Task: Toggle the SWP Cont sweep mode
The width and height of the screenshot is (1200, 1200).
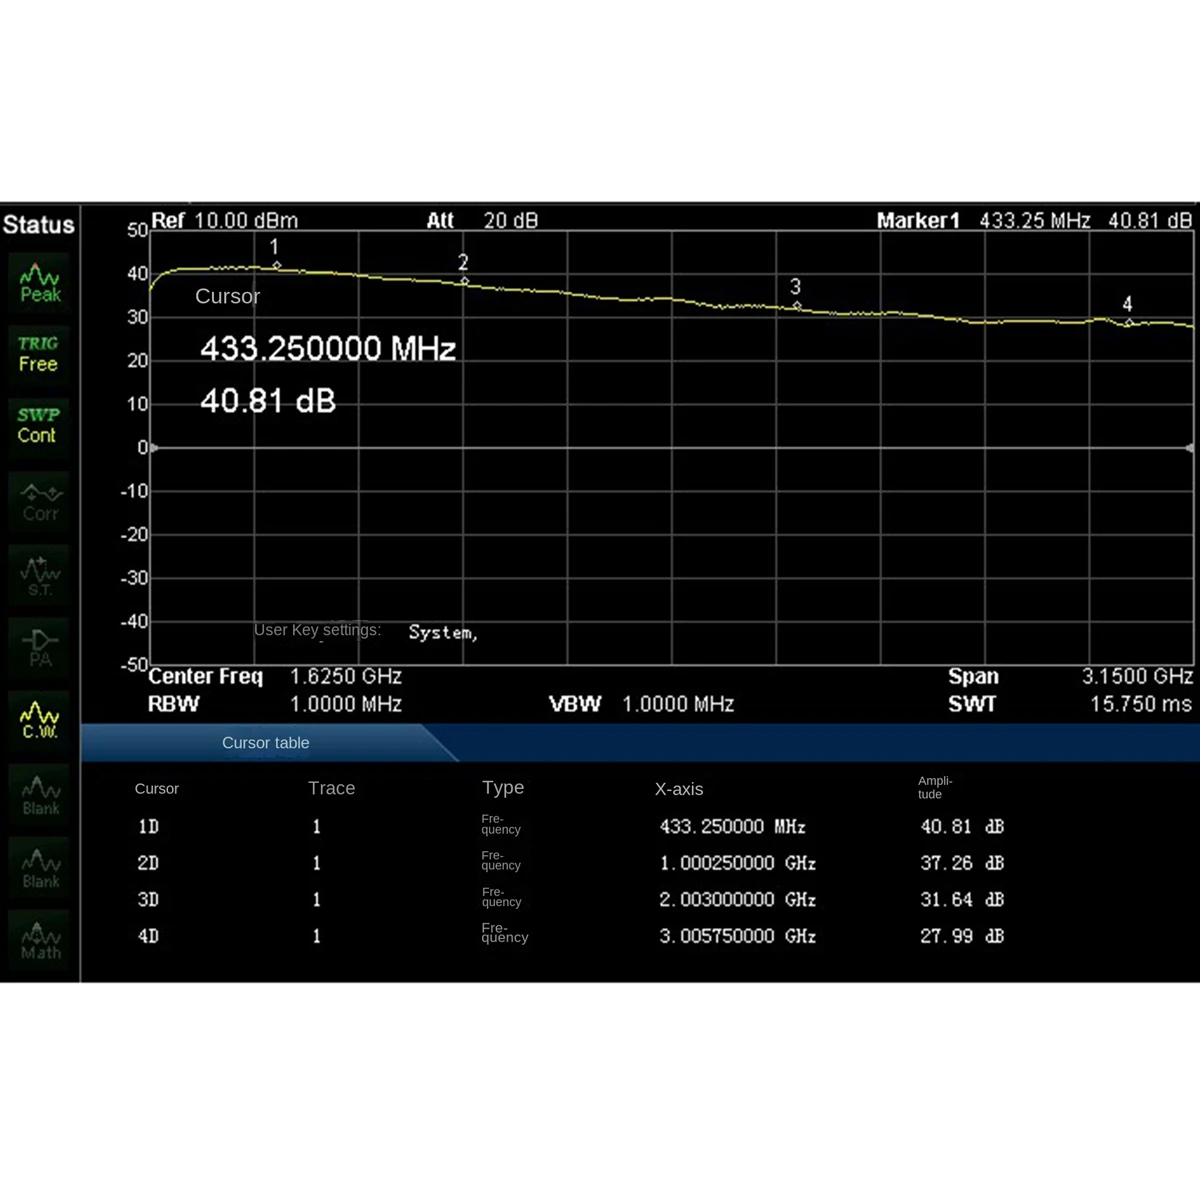Action: tap(40, 425)
